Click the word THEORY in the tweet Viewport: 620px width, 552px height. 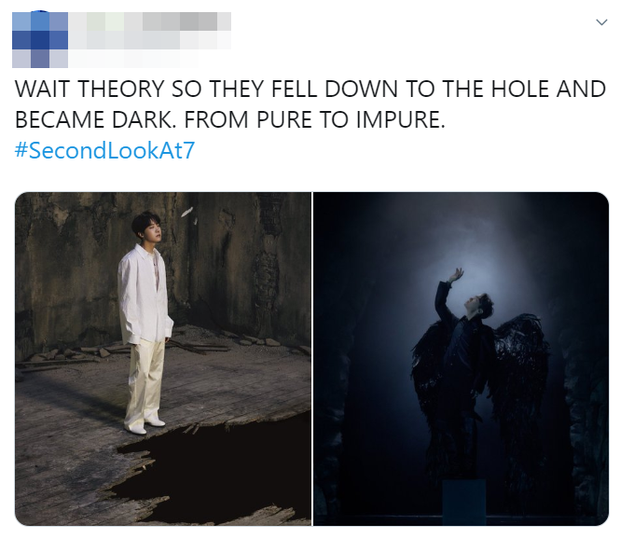[121, 89]
